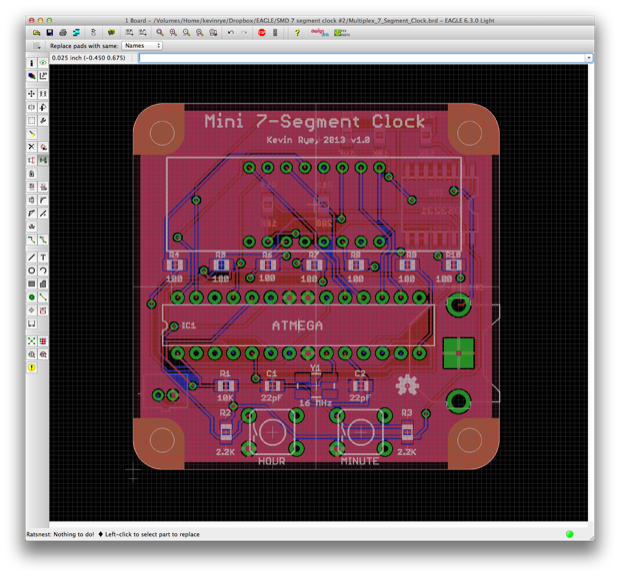Screen dimensions: 620x576
Task: Save the board with the floppy icon
Action: tap(50, 32)
